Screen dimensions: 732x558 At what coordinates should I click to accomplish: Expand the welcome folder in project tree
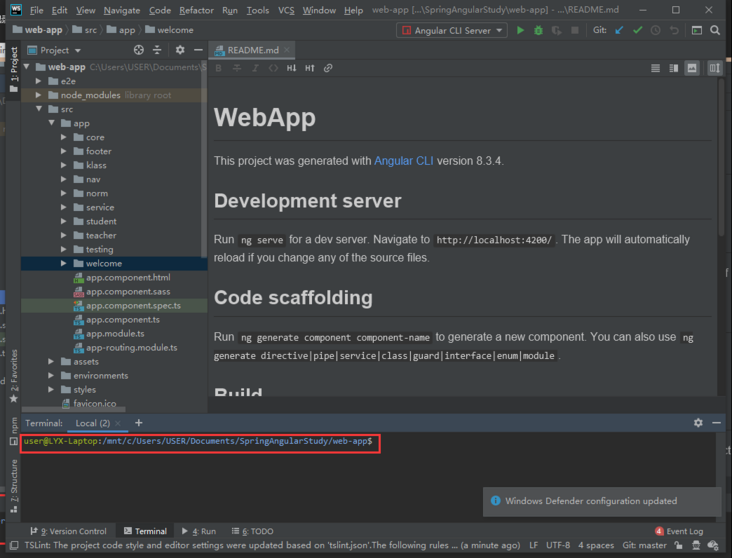click(65, 264)
